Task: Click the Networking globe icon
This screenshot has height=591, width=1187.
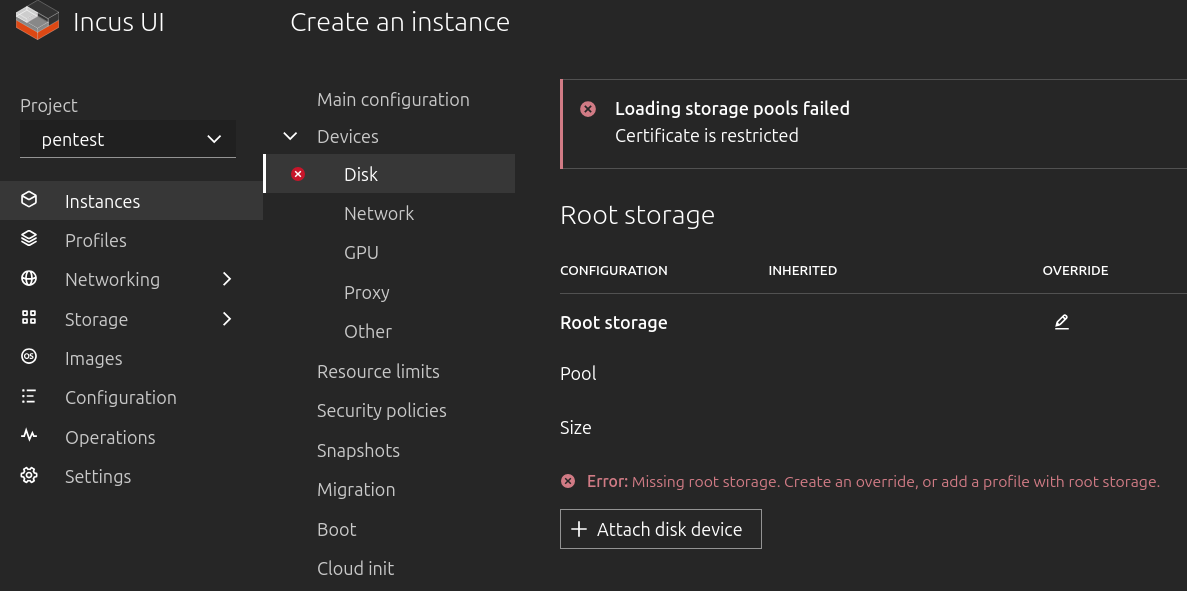Action: [29, 279]
